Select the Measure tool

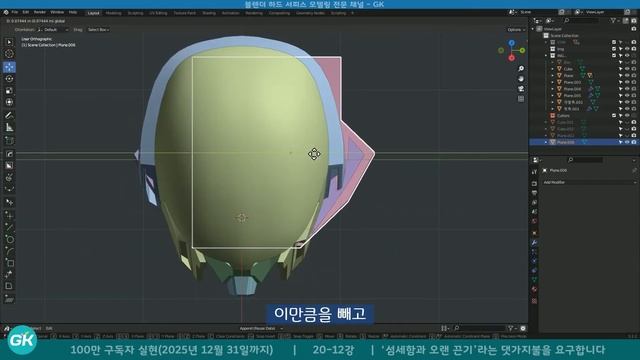pos(9,127)
